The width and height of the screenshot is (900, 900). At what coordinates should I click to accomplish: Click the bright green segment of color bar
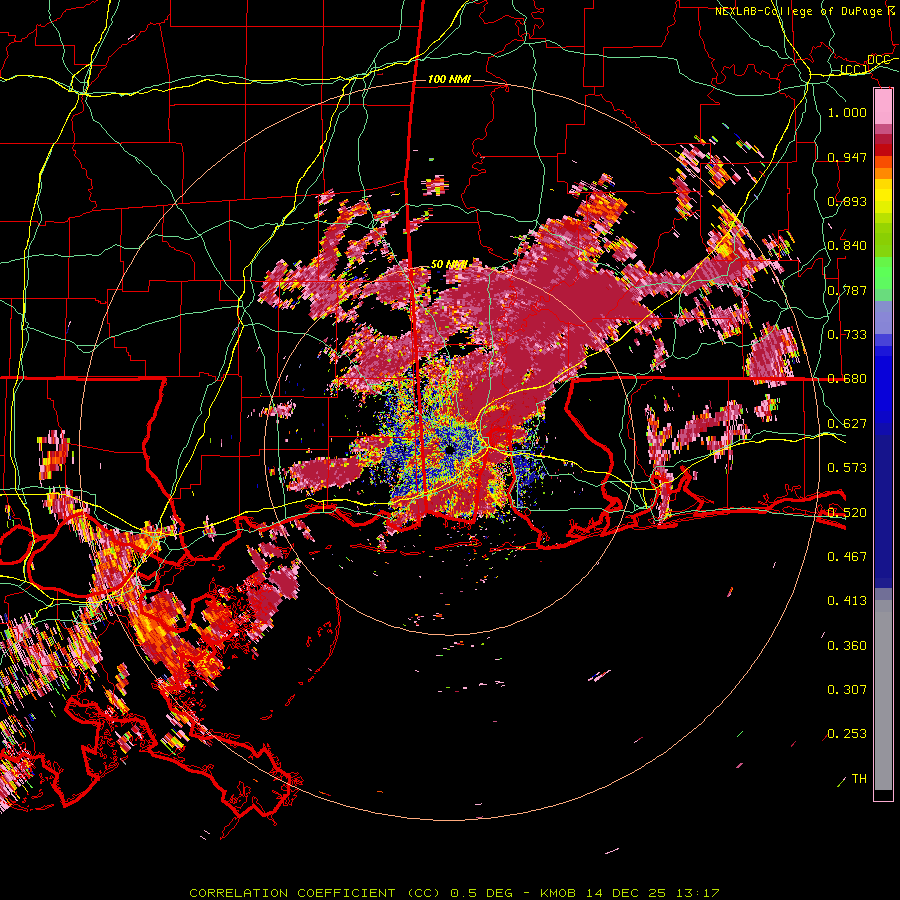883,273
